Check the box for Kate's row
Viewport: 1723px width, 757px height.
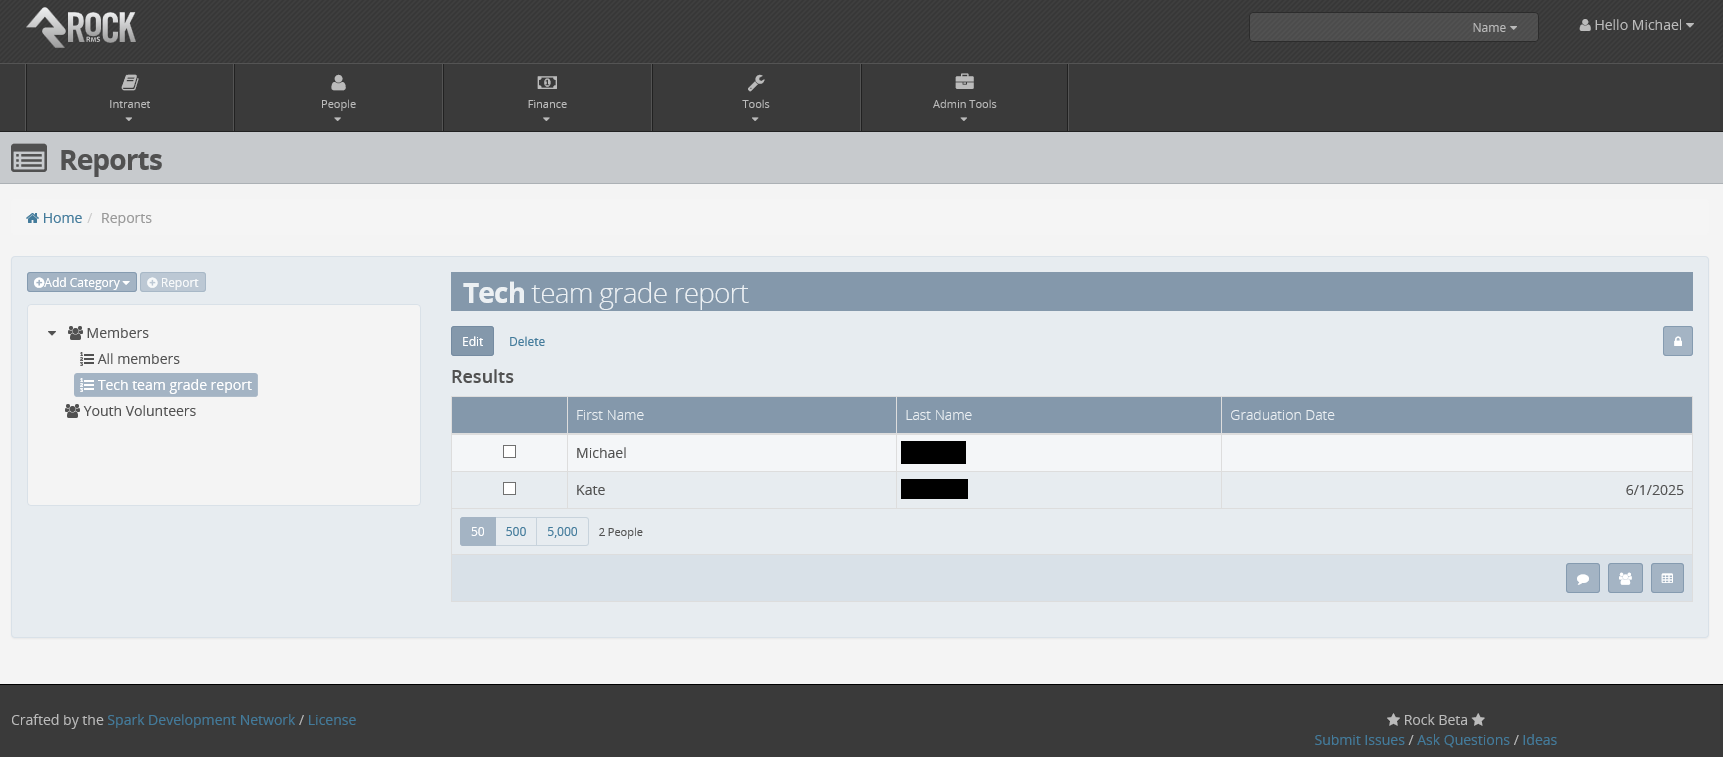[509, 489]
